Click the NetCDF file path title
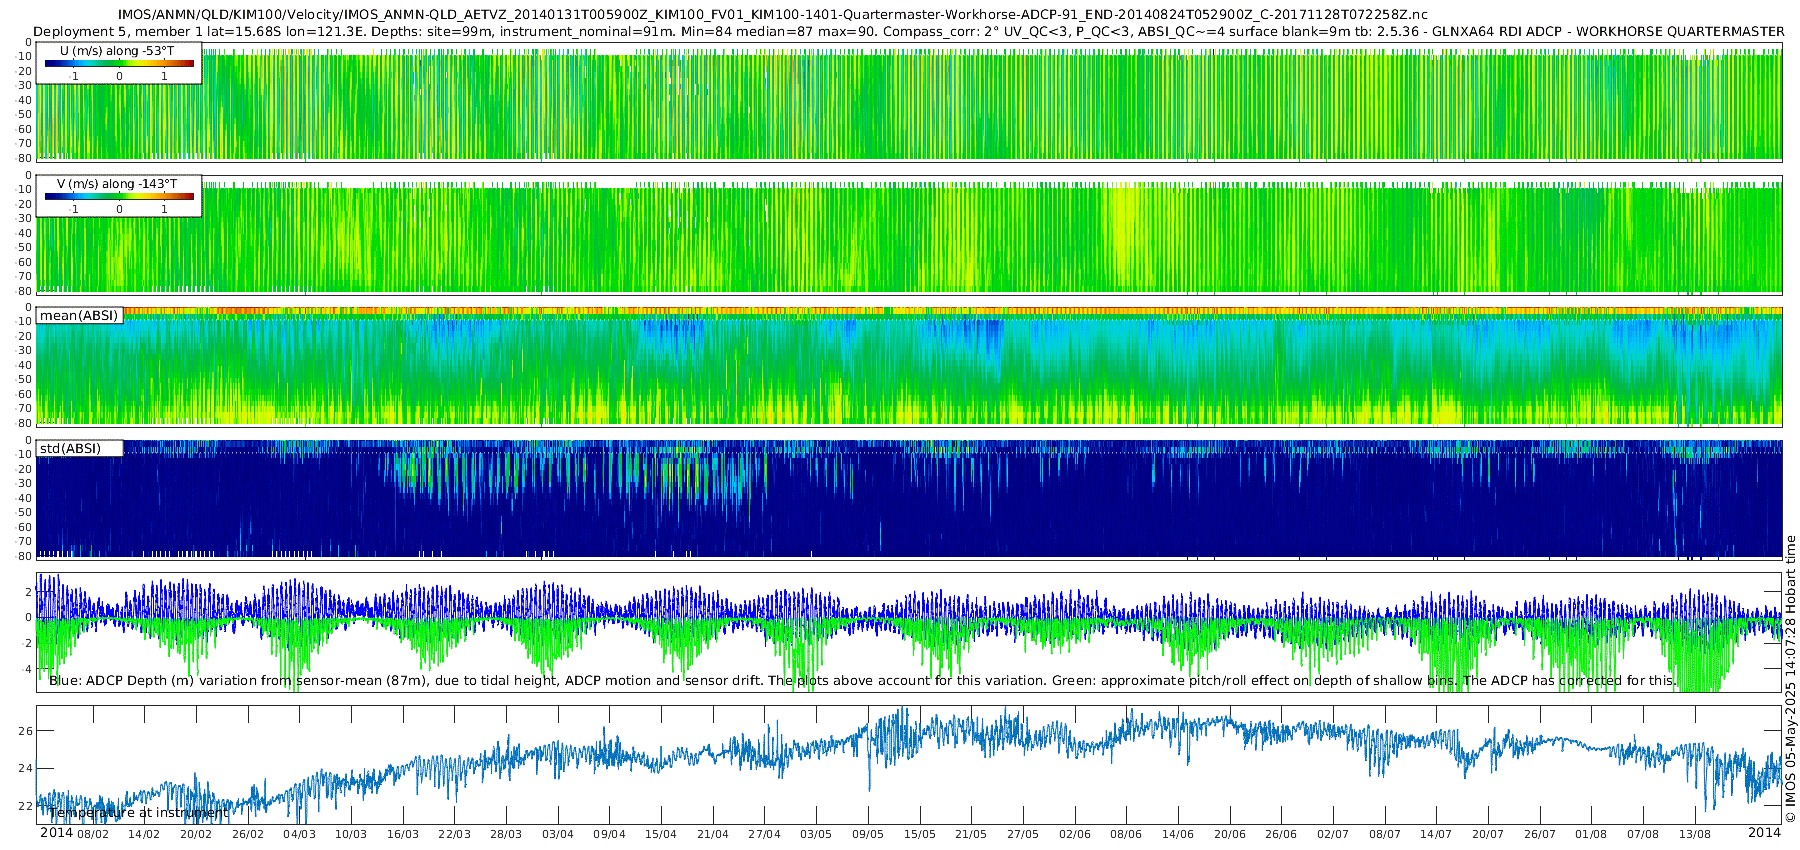The width and height of the screenshot is (1800, 850). click(x=772, y=15)
